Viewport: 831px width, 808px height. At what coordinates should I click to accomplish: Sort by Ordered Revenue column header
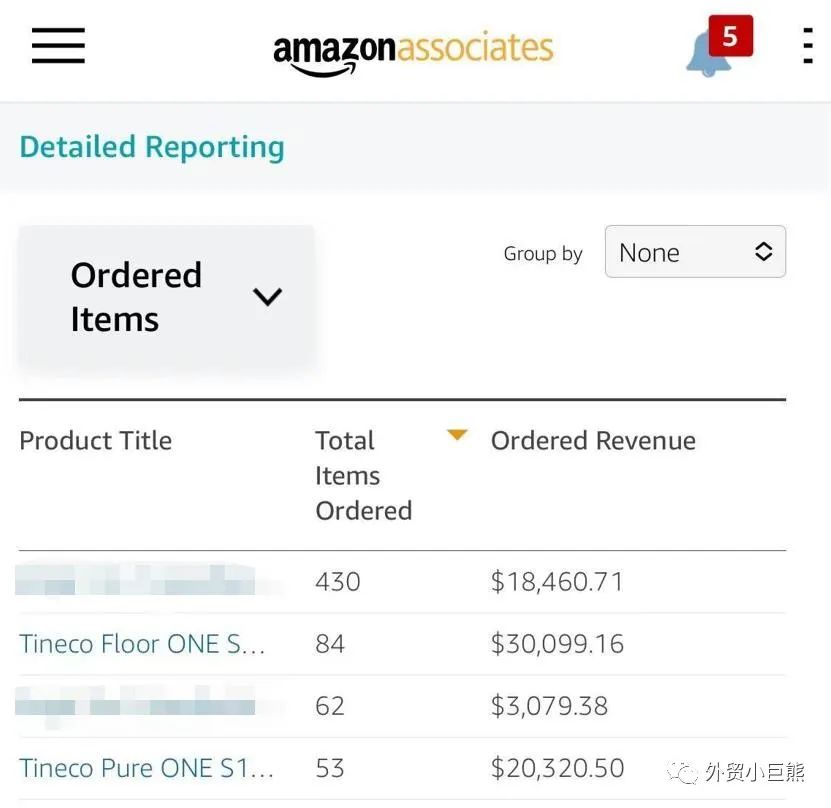pyautogui.click(x=593, y=440)
